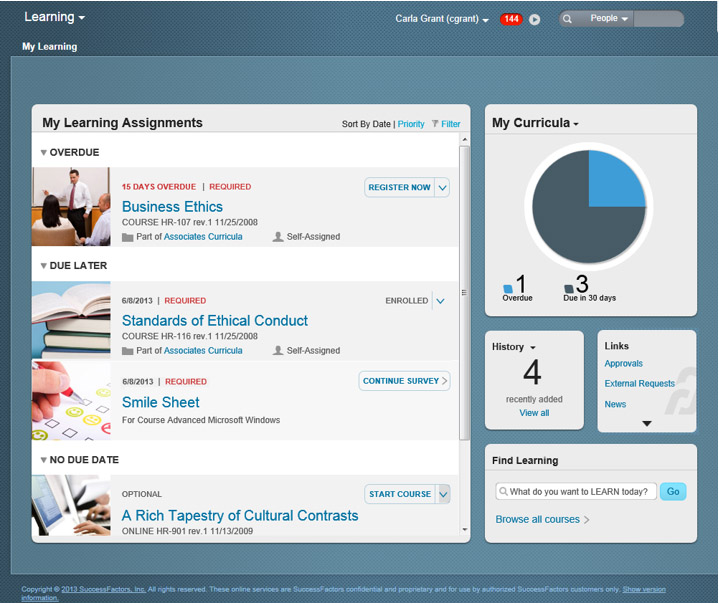Open the Business Ethics course link
This screenshot has height=604, width=719.
click(x=172, y=207)
